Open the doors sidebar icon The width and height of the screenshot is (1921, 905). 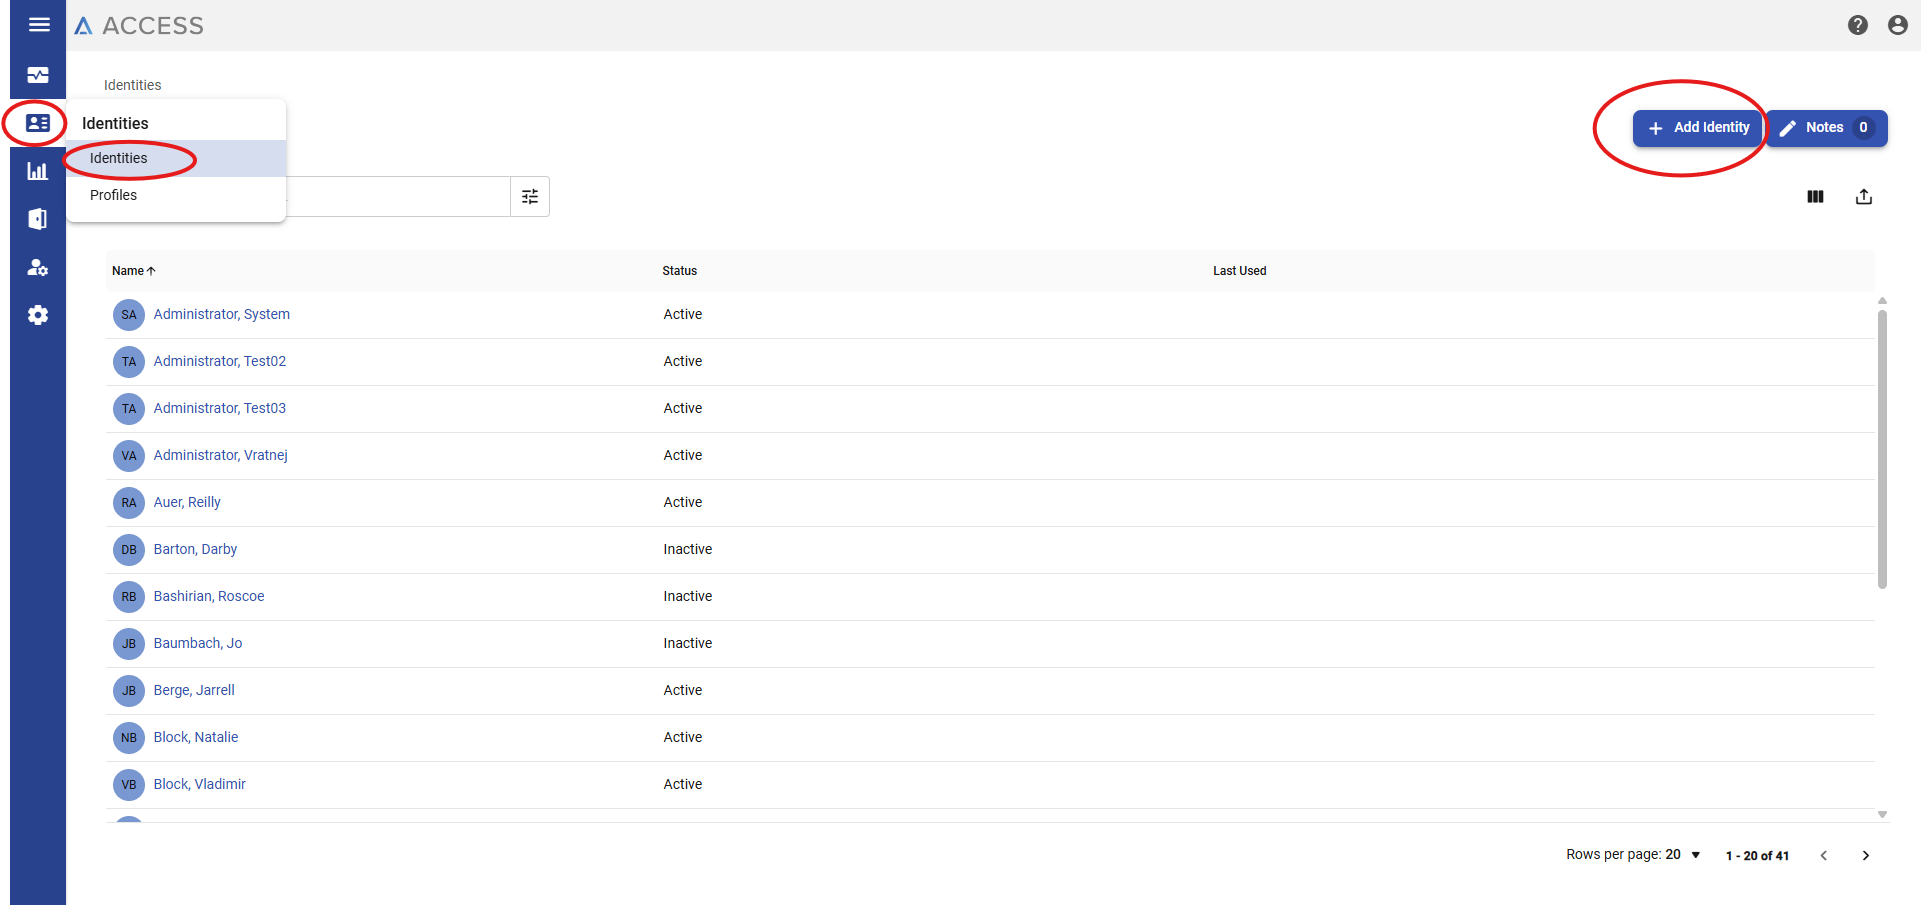point(38,219)
